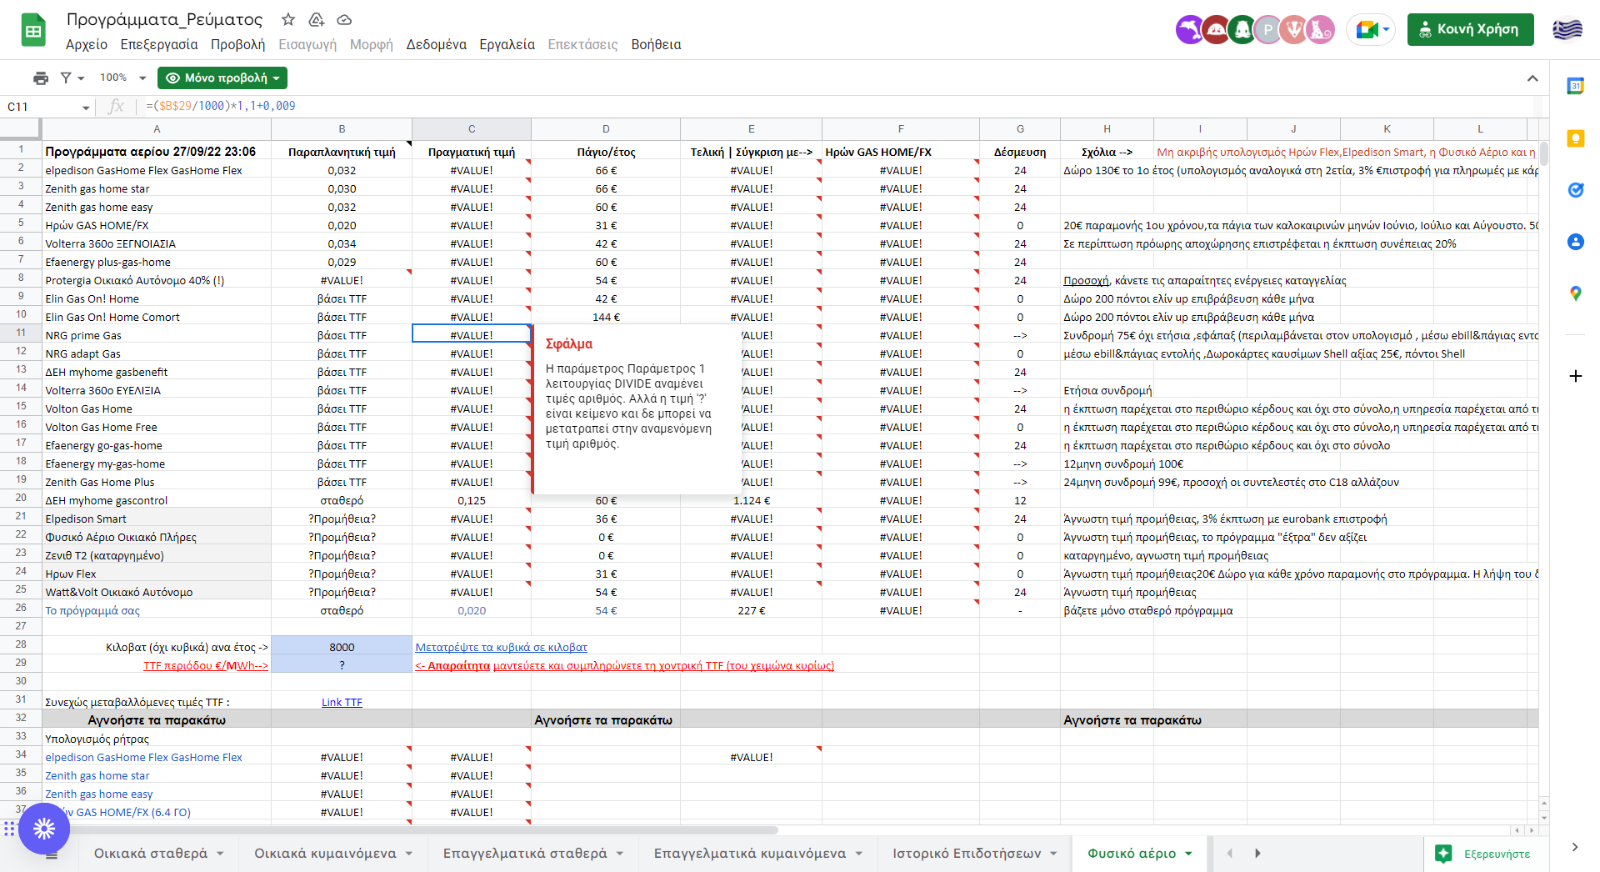Switch to Επαγγελματικά κυμαινόμενα sheet tab

coord(750,854)
